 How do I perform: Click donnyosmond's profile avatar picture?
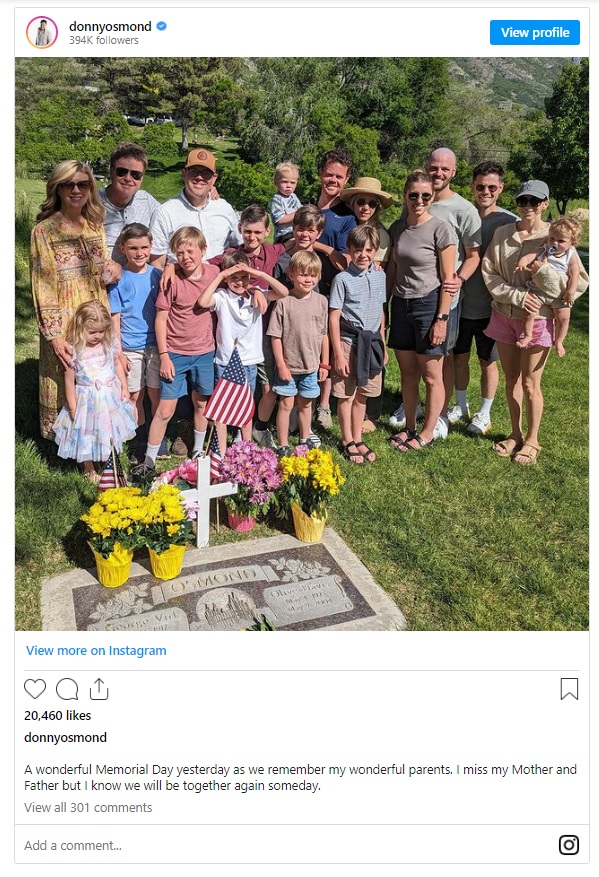click(x=42, y=32)
